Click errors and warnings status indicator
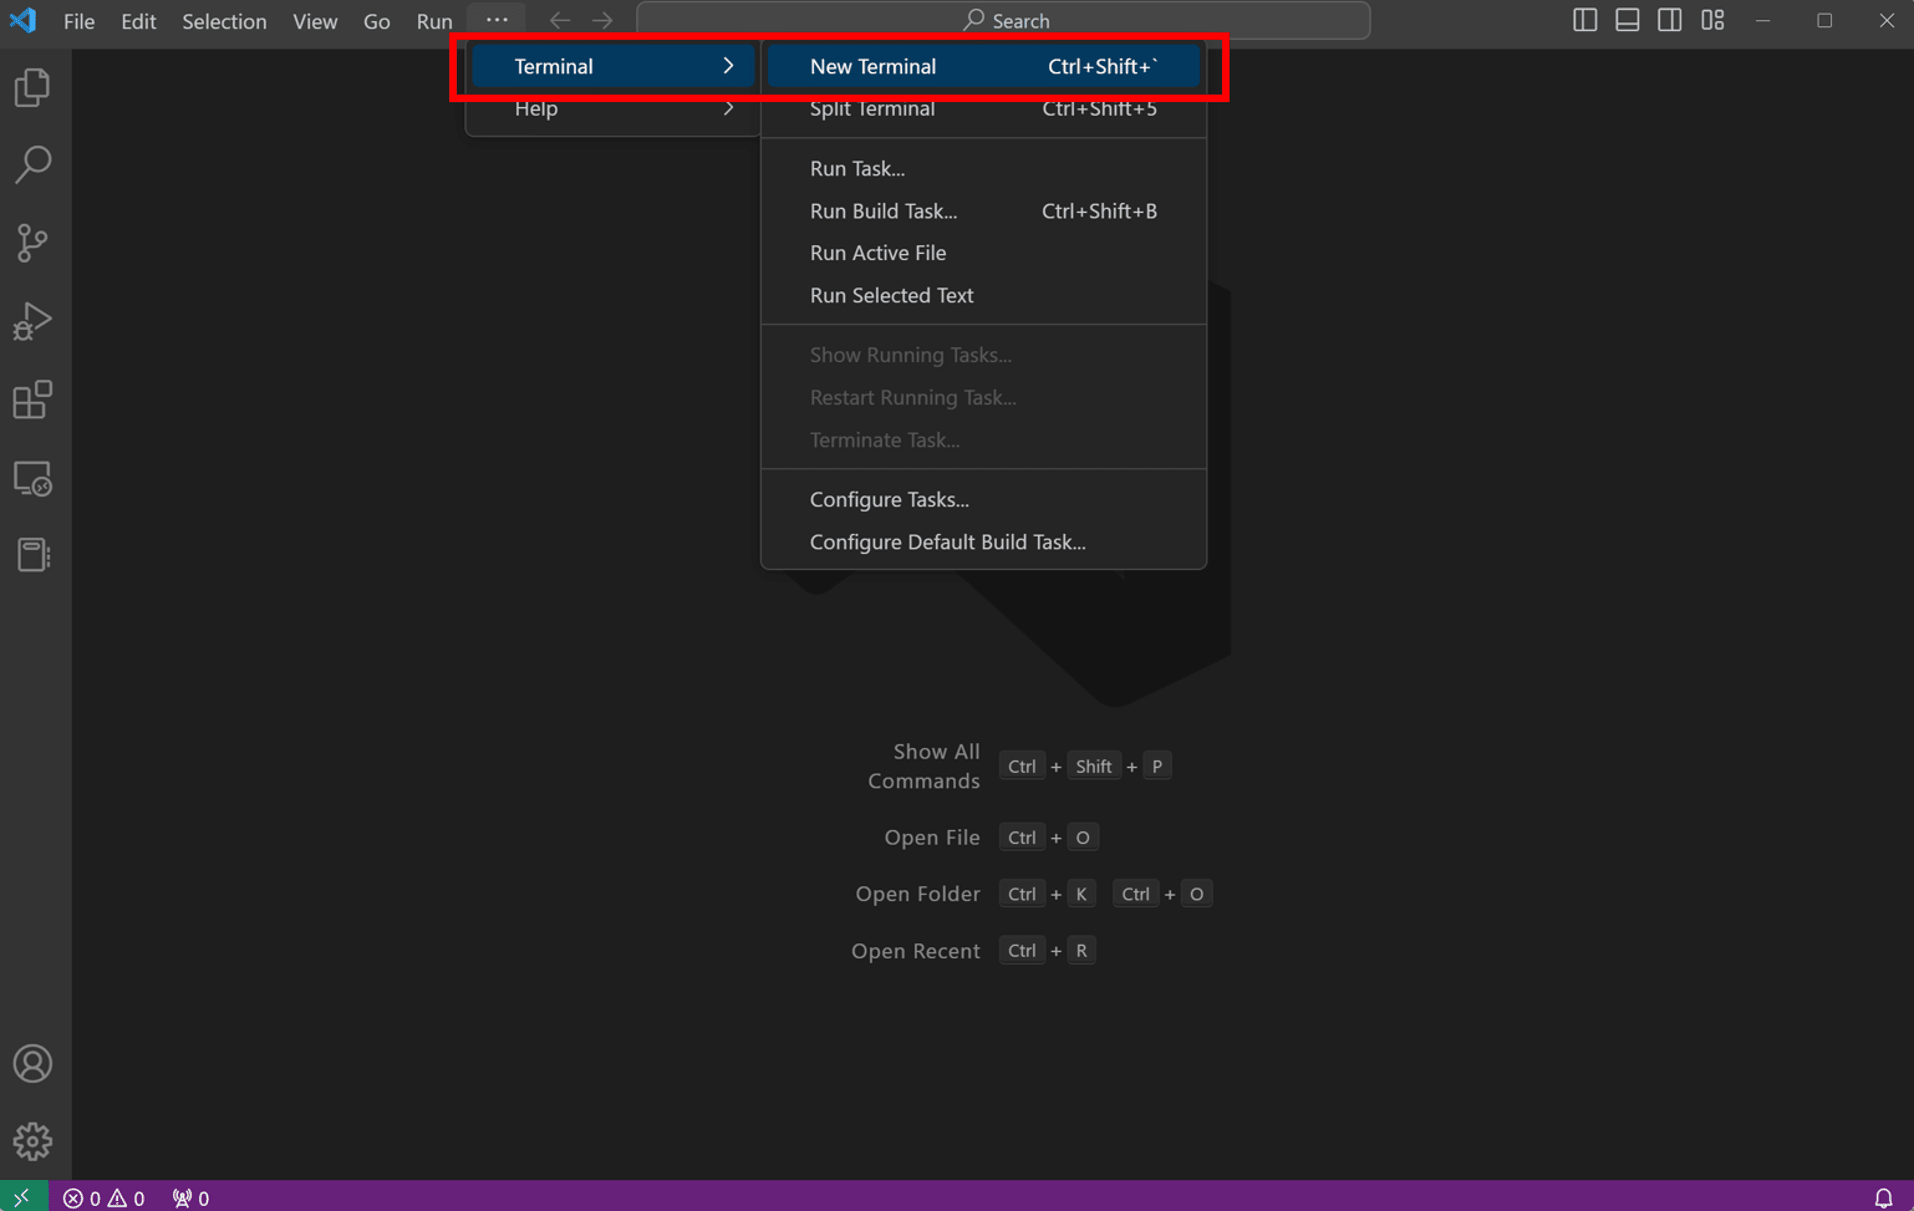The image size is (1914, 1211). click(104, 1197)
